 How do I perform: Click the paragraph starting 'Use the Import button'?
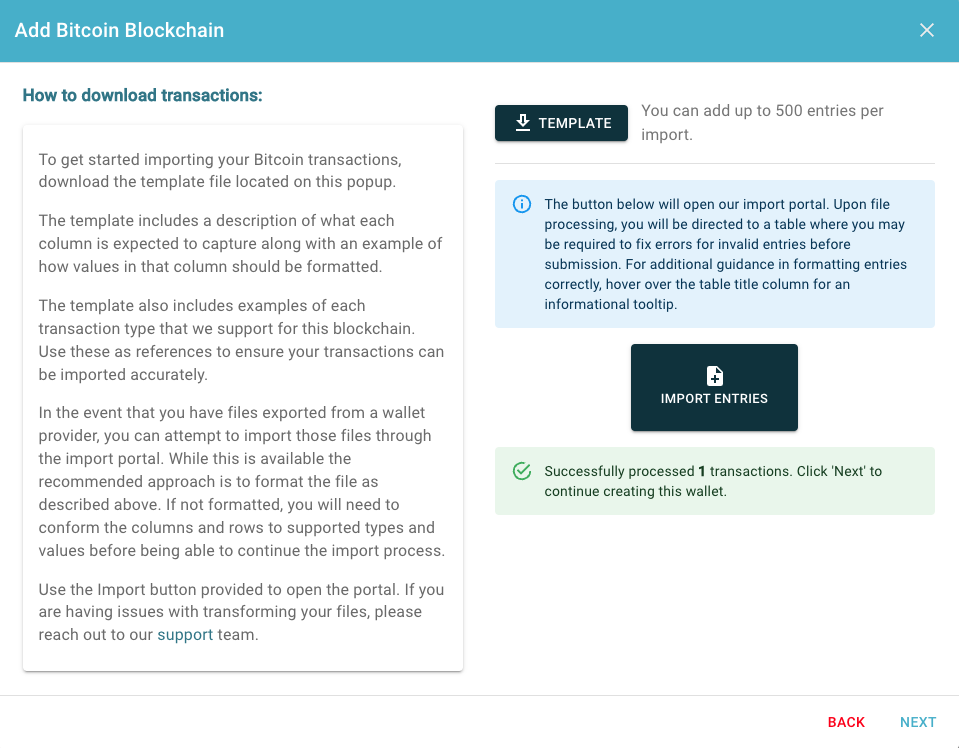click(241, 612)
